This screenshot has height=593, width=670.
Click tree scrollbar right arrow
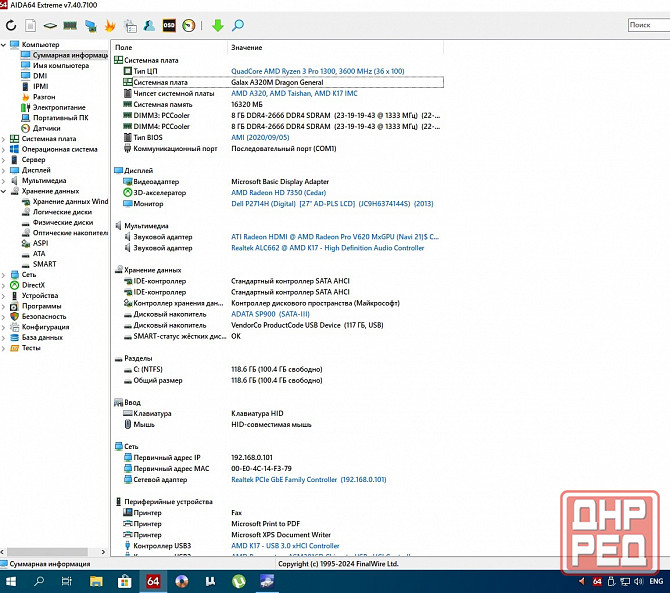pyautogui.click(x=103, y=552)
